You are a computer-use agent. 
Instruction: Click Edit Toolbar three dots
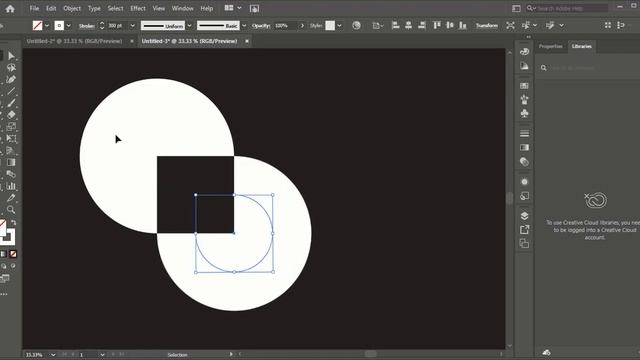click(x=4, y=294)
